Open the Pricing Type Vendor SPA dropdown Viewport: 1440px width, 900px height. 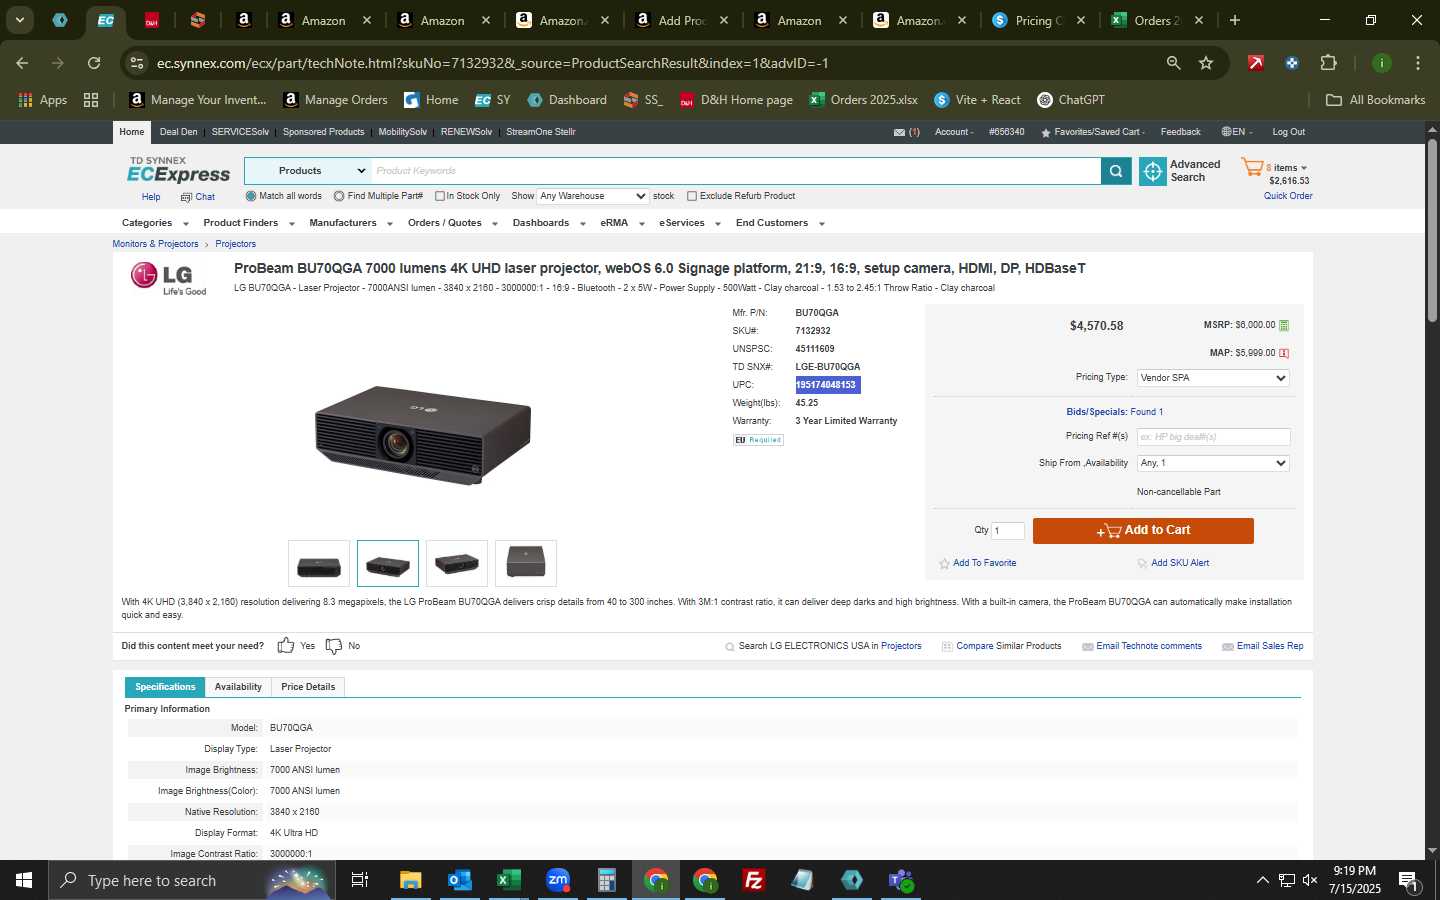pos(1213,378)
